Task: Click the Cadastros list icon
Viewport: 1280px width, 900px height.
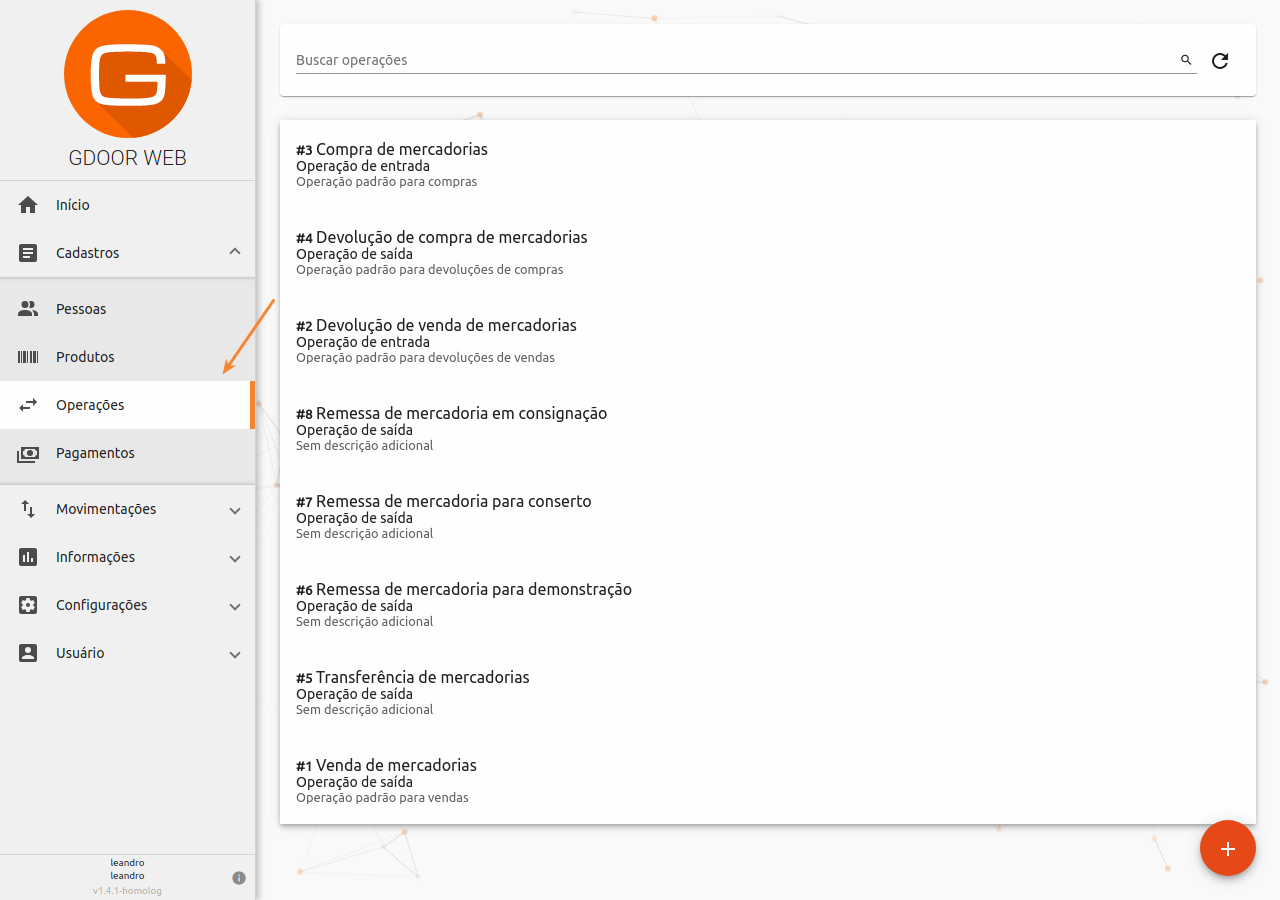Action: (28, 253)
